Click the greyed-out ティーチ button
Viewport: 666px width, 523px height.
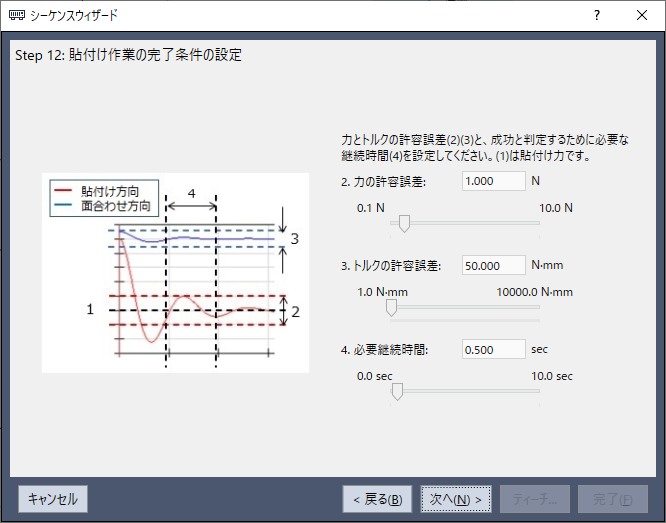coord(534,498)
